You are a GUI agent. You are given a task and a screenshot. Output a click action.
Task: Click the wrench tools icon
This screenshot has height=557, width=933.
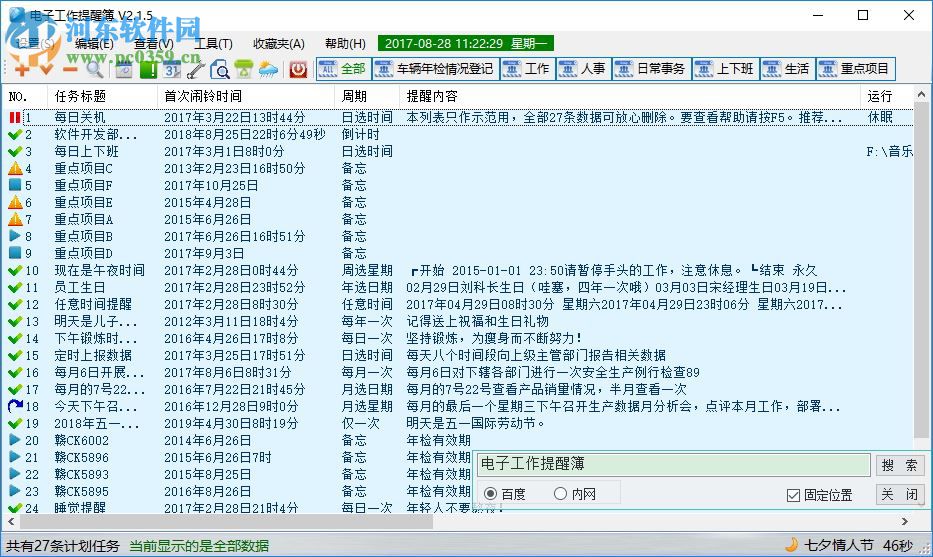coord(196,70)
